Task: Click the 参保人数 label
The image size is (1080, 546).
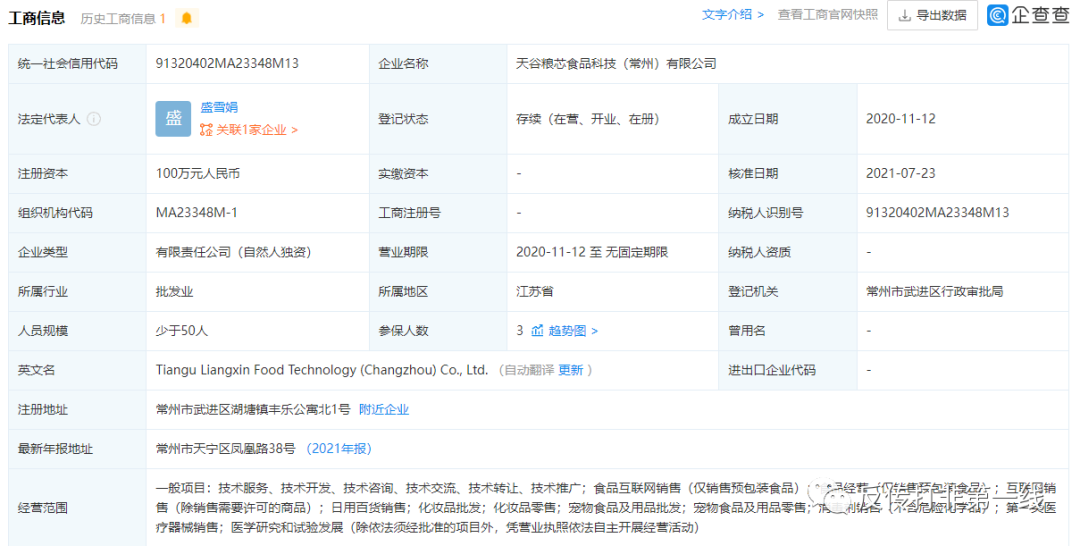Action: 403,331
